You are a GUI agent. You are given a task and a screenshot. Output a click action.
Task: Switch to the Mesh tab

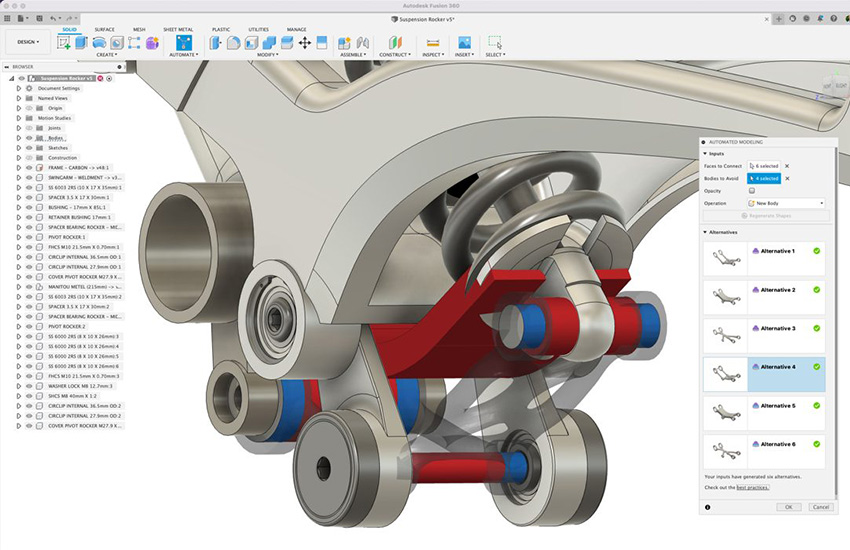tap(139, 29)
